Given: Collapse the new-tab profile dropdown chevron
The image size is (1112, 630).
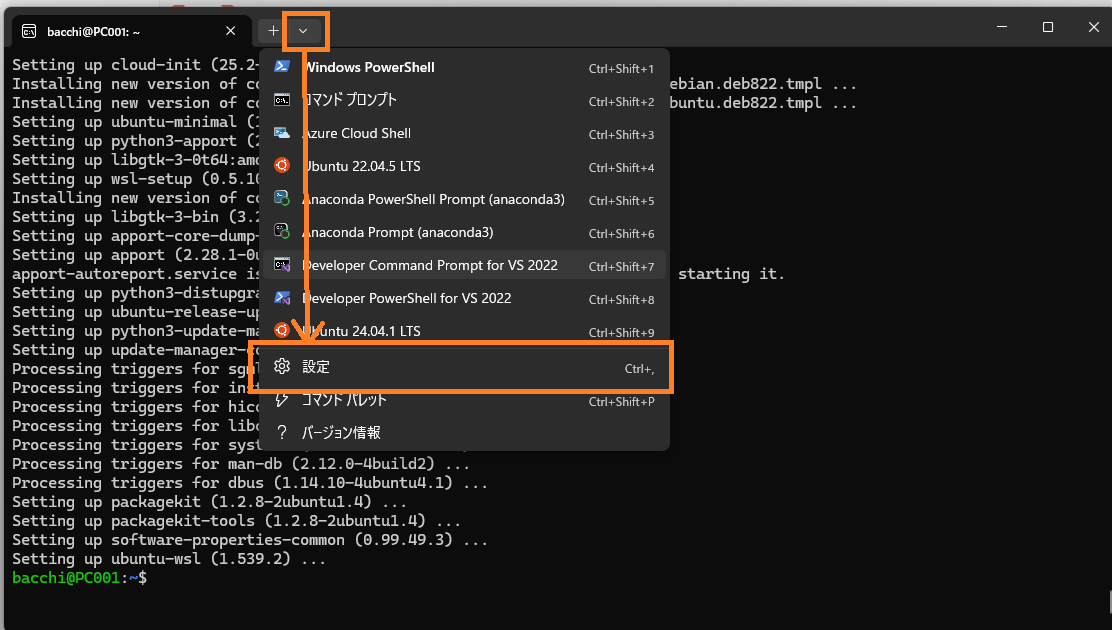Looking at the screenshot, I should pos(303,31).
